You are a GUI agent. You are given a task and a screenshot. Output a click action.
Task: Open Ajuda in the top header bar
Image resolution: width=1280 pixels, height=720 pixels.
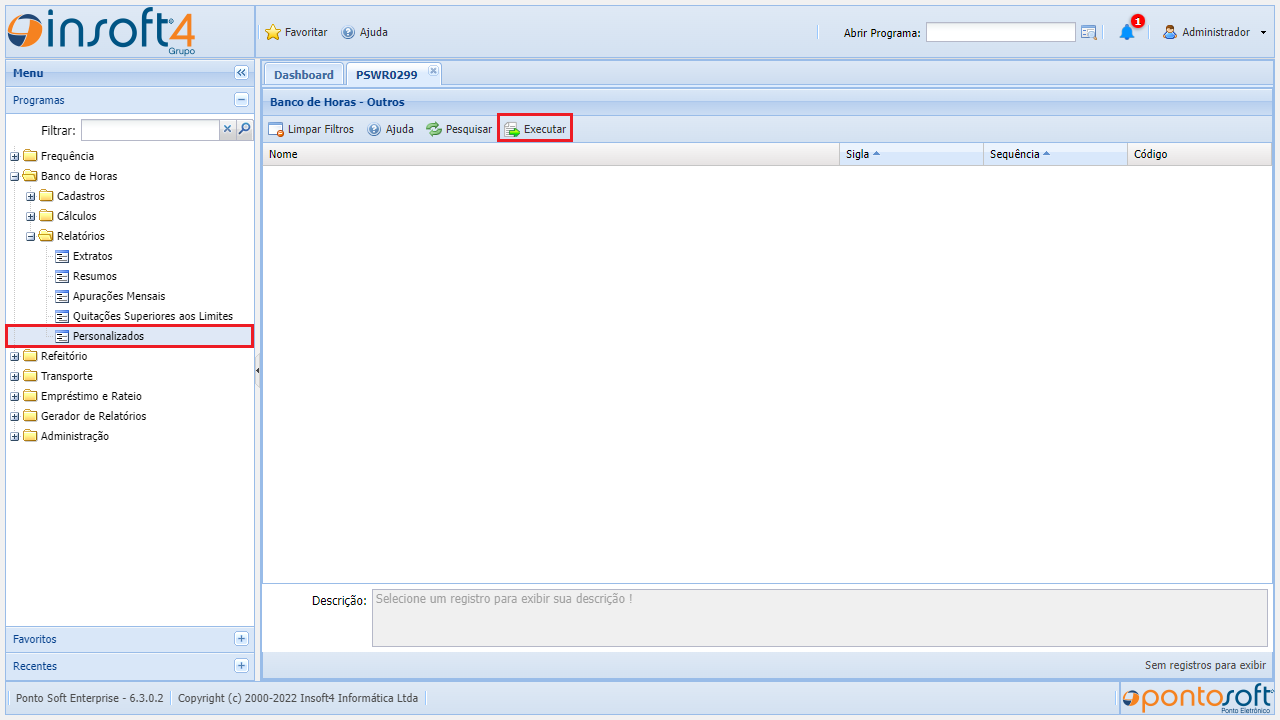point(365,32)
